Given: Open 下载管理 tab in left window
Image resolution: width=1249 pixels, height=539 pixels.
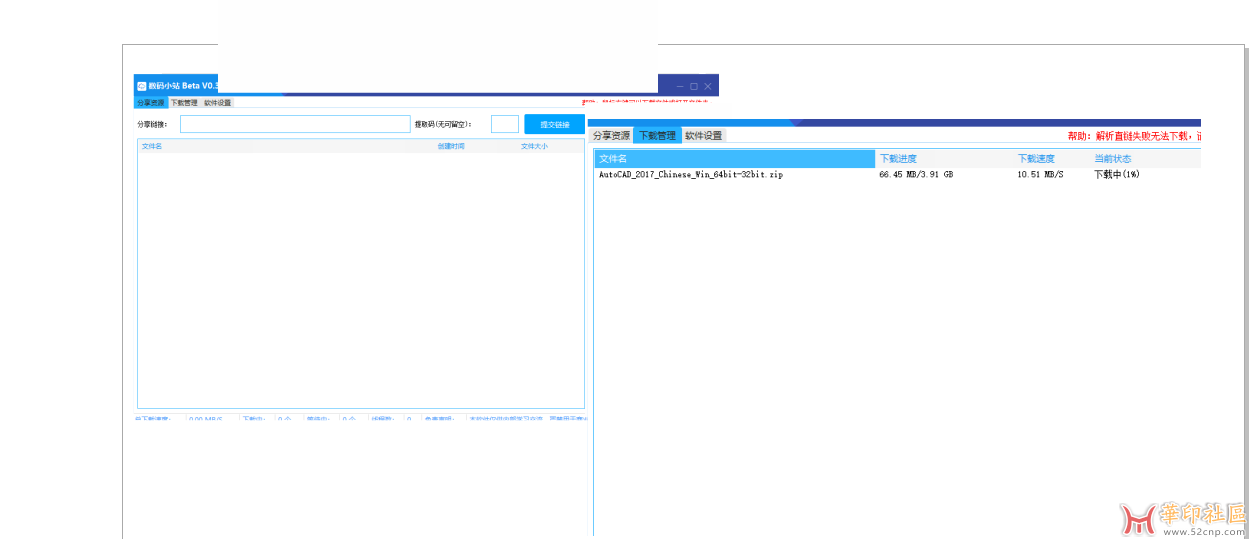Looking at the screenshot, I should [184, 103].
